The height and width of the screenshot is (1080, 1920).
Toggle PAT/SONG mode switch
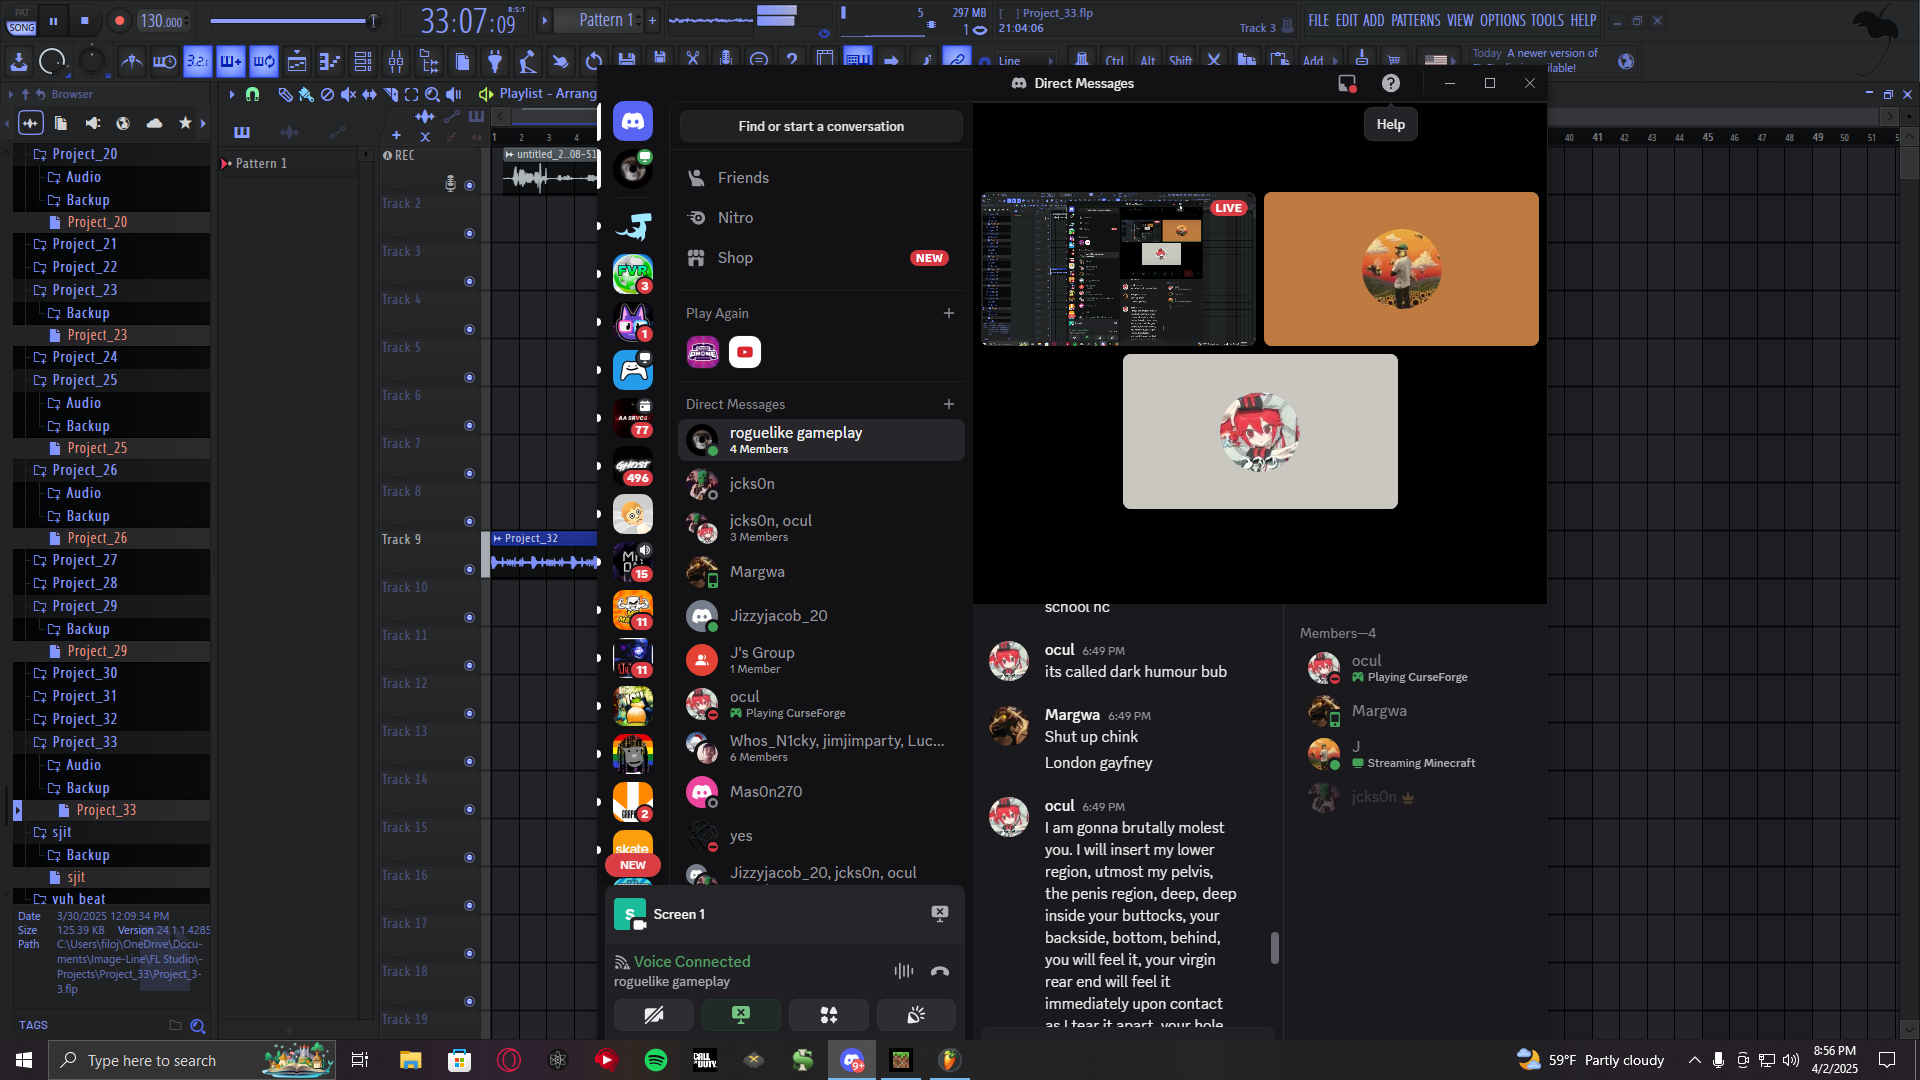click(21, 21)
